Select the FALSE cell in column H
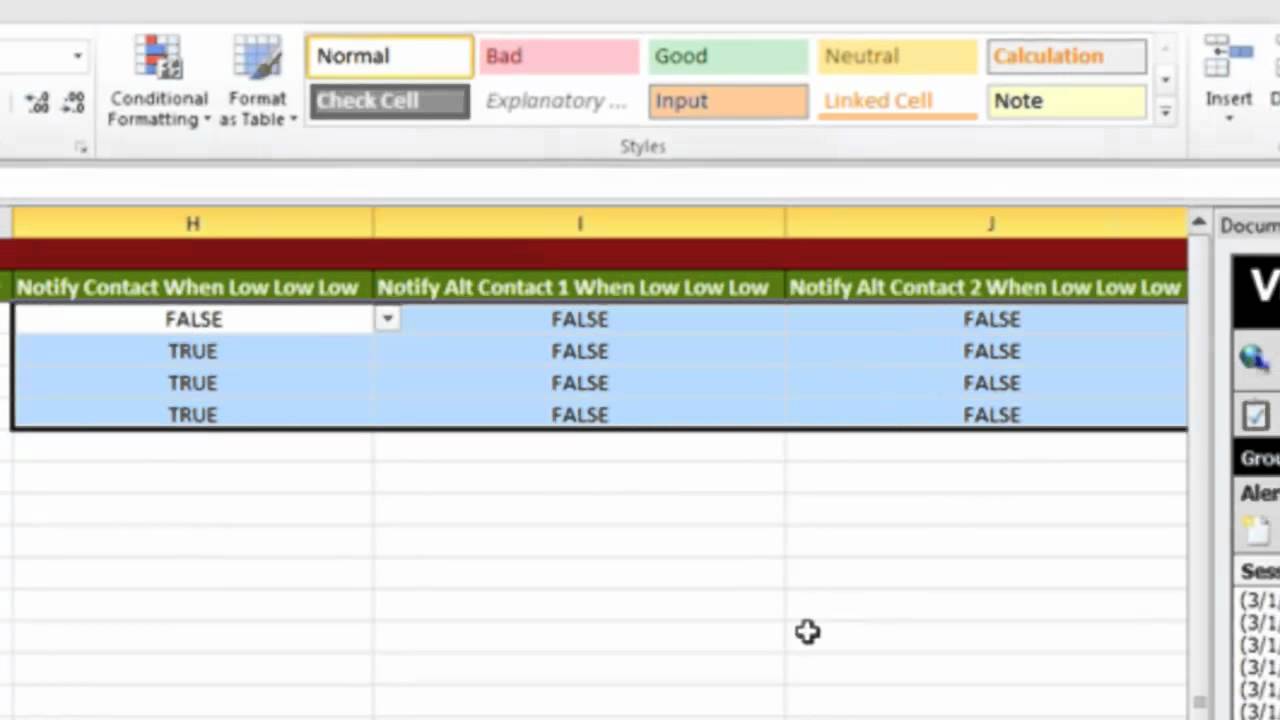This screenshot has height=720, width=1280. pyautogui.click(x=193, y=319)
